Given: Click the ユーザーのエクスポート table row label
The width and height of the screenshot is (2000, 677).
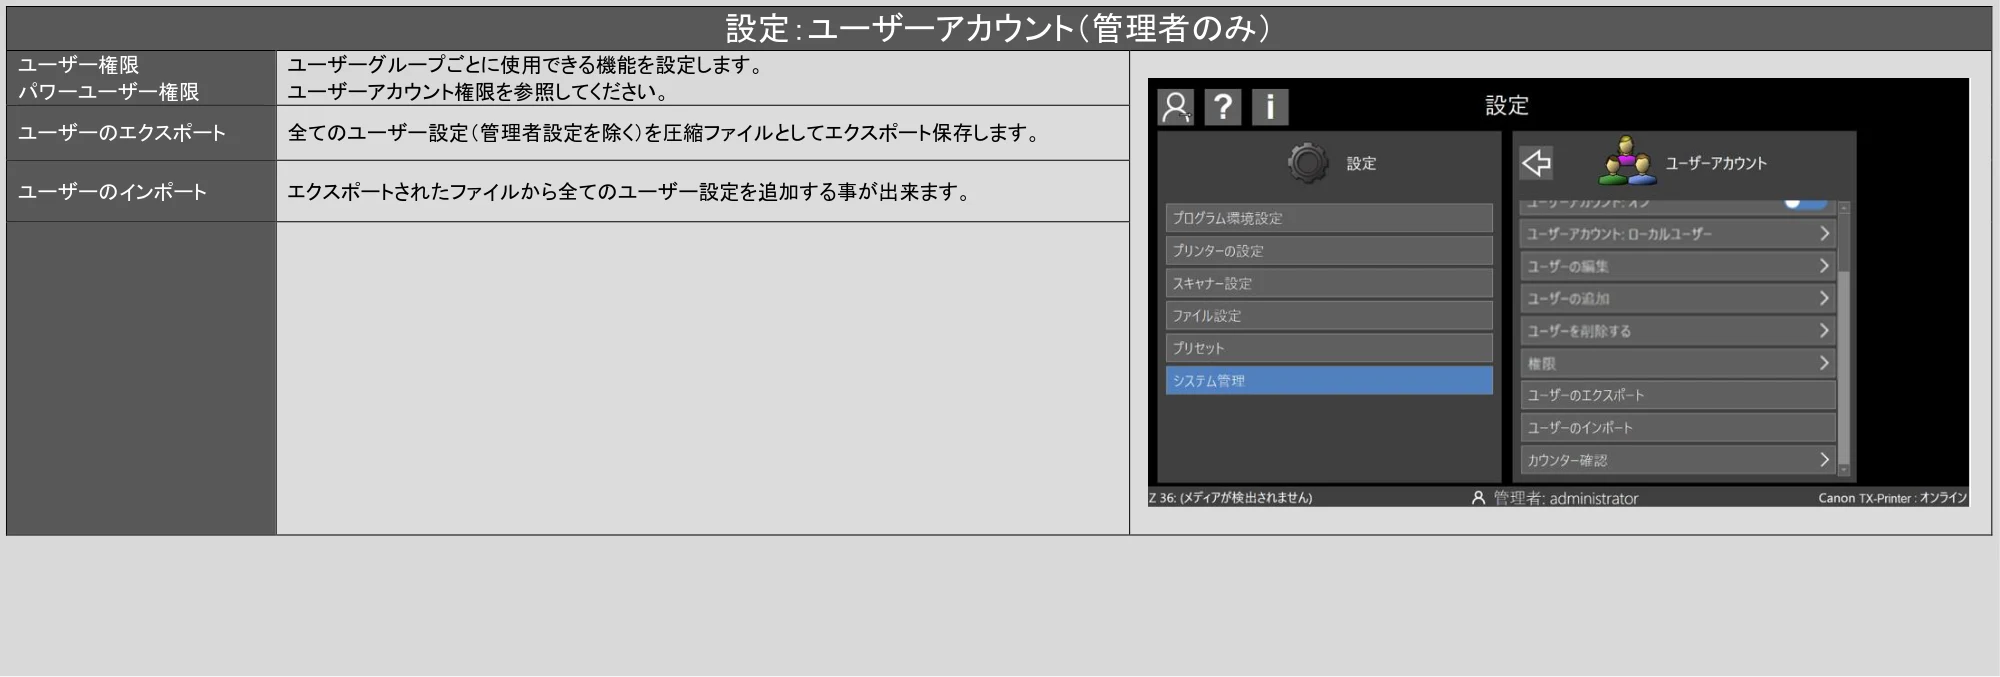Looking at the screenshot, I should coord(122,133).
